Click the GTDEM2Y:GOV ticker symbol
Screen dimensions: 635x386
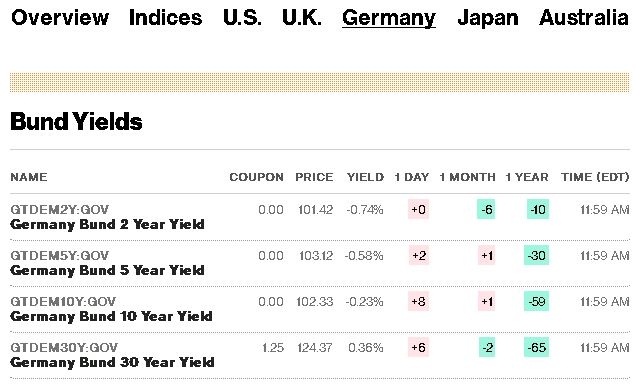(x=60, y=209)
